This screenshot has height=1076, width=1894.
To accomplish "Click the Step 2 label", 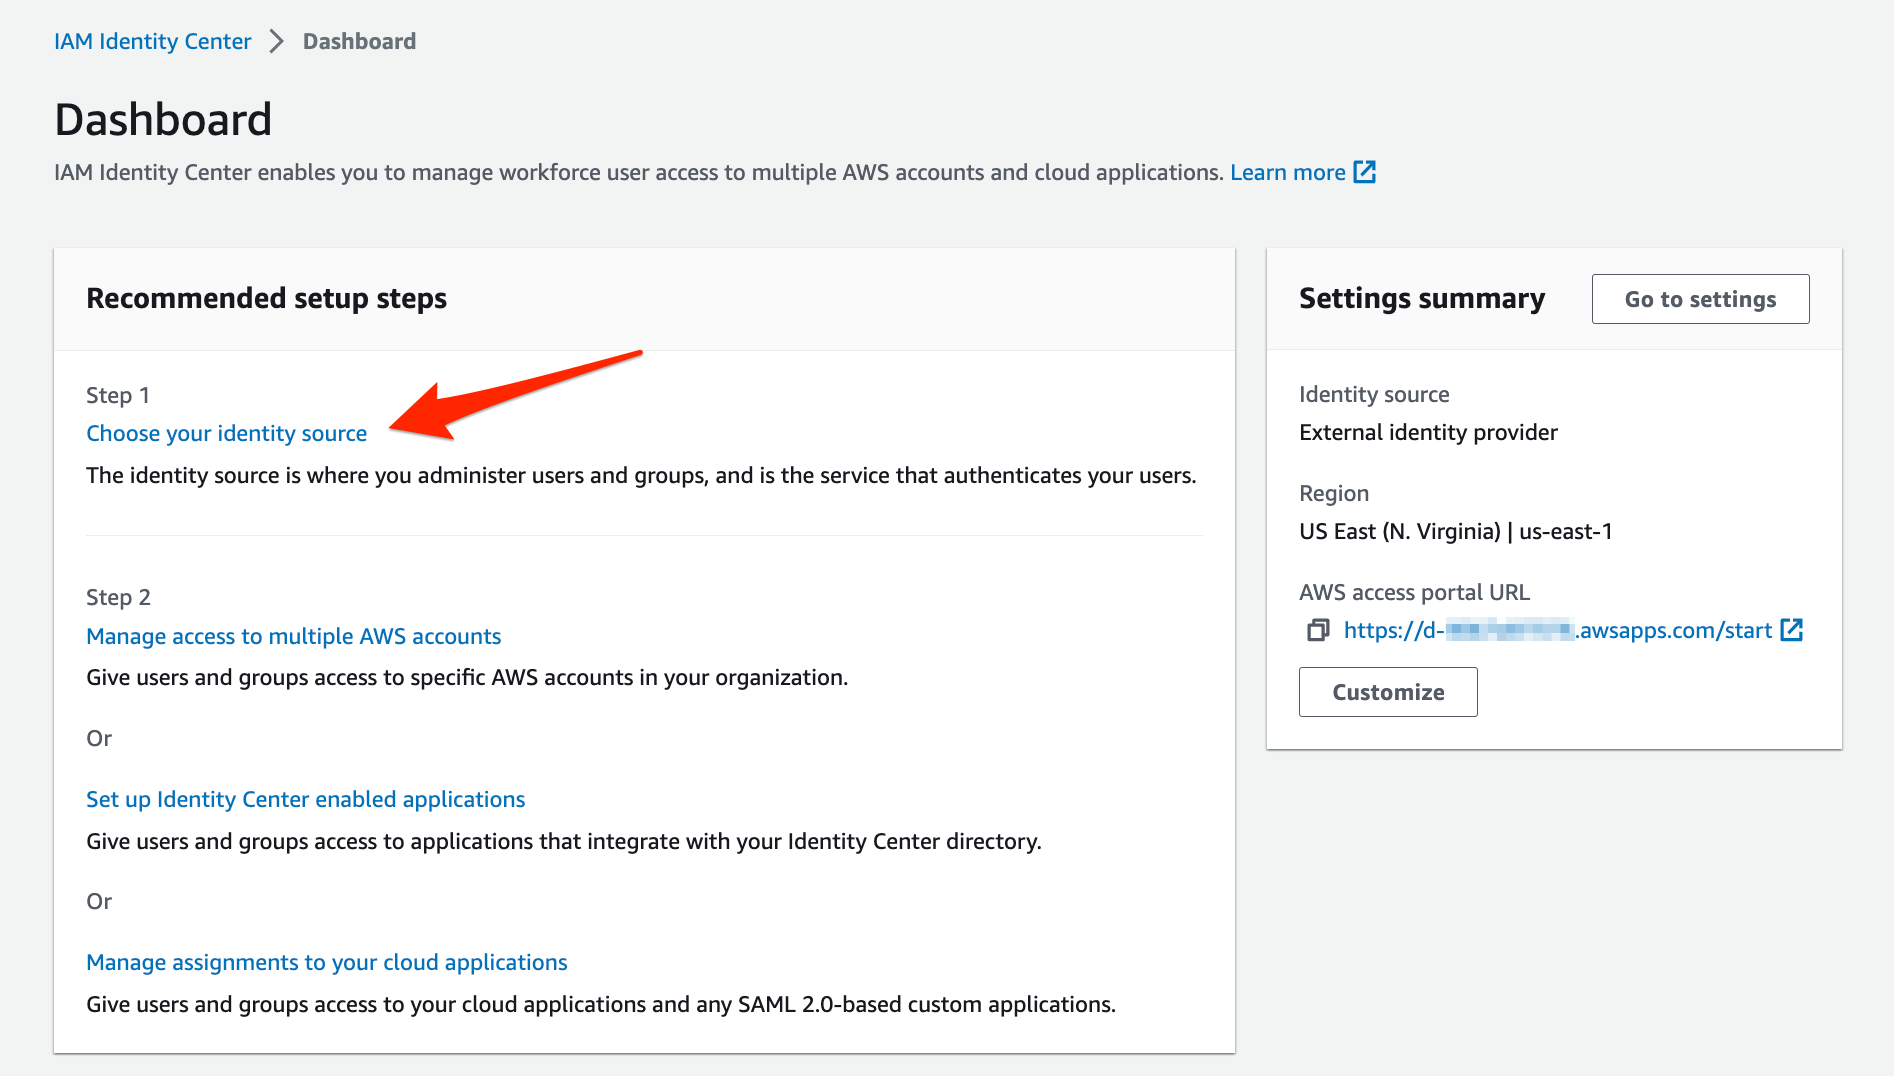I will click(x=118, y=597).
